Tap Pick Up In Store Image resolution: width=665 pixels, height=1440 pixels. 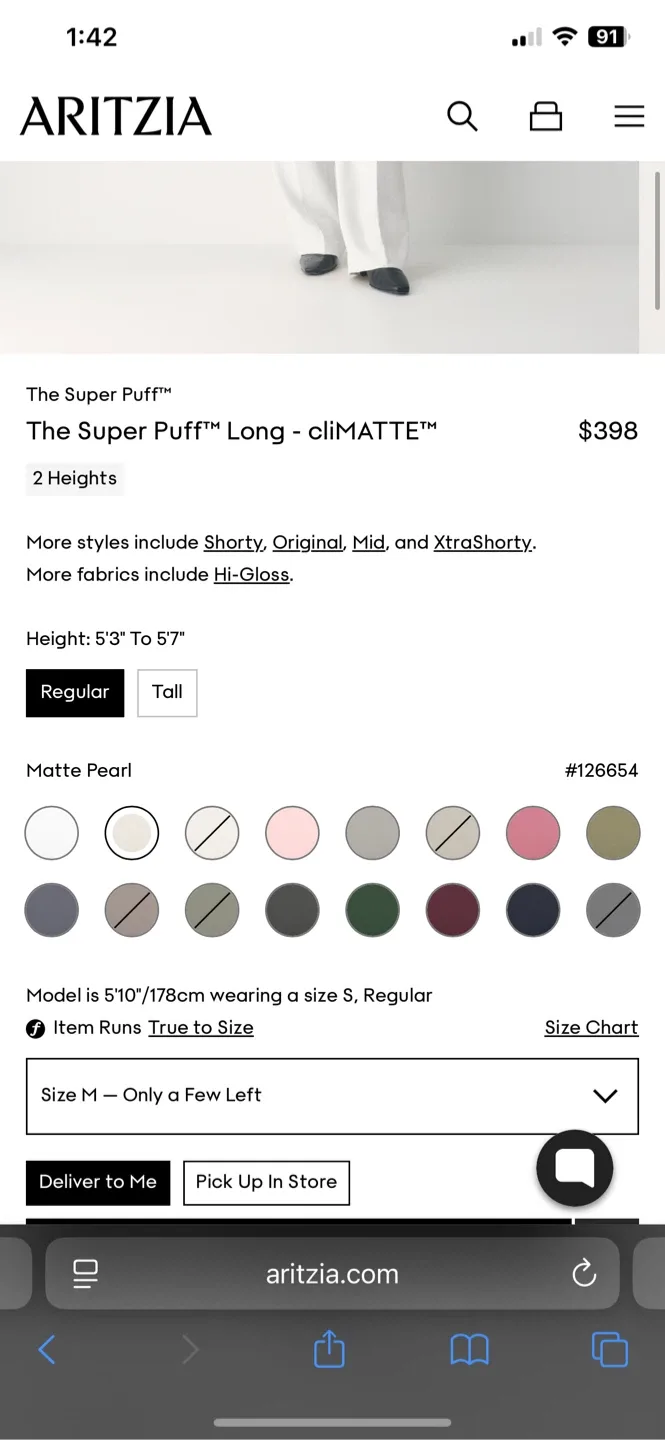point(266,1182)
